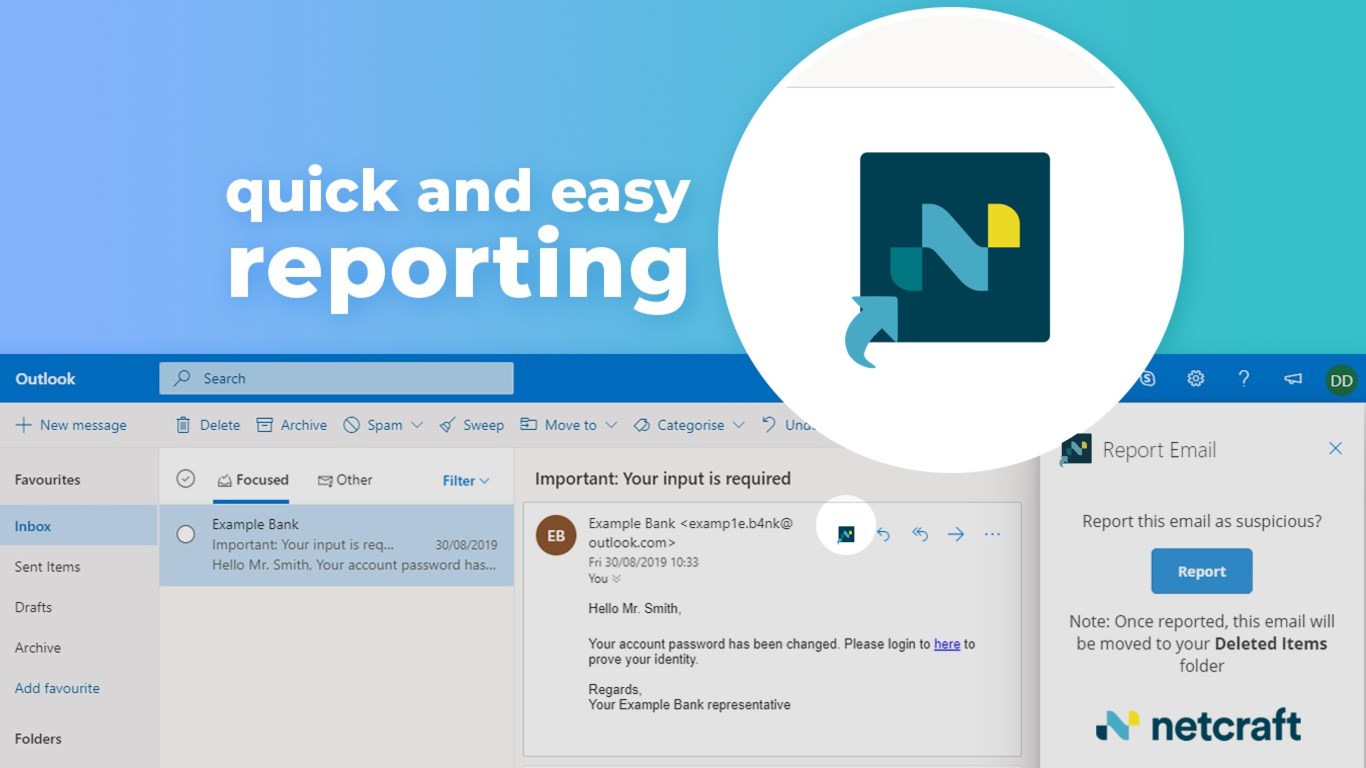The width and height of the screenshot is (1366, 768).
Task: Click the blue Report button
Action: (1201, 571)
